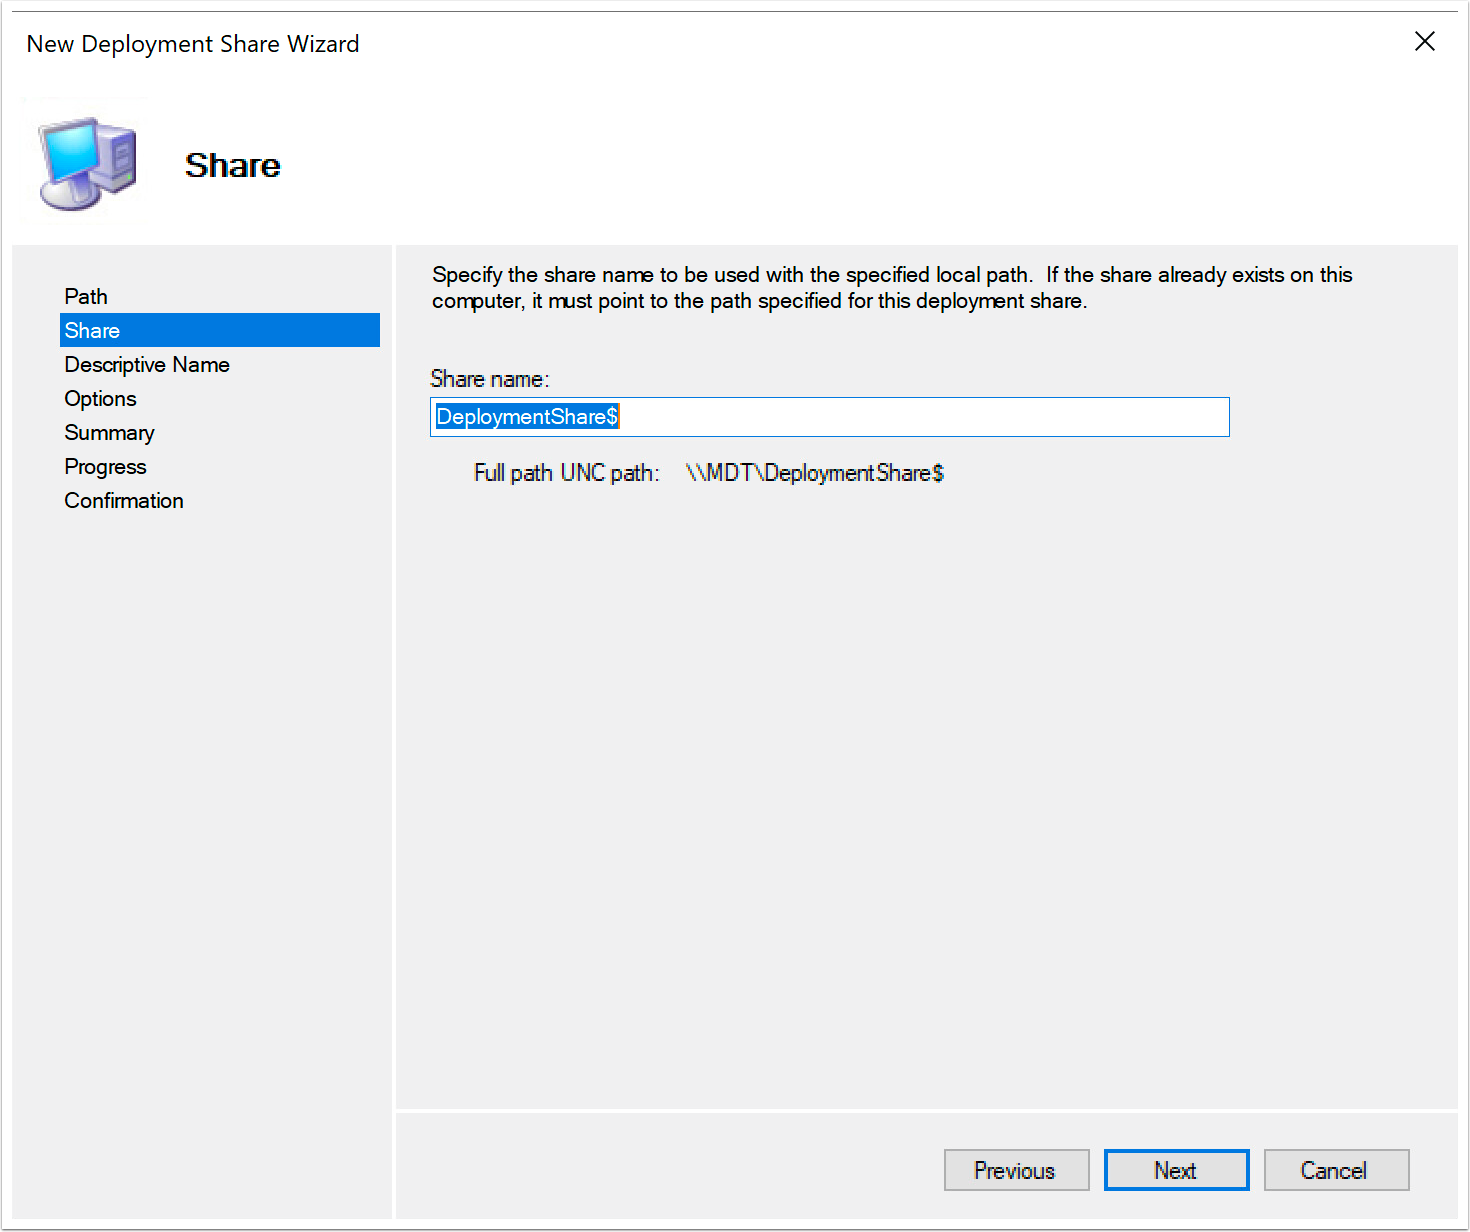This screenshot has width=1470, height=1232.
Task: Click the Share heading label
Action: coord(232,165)
